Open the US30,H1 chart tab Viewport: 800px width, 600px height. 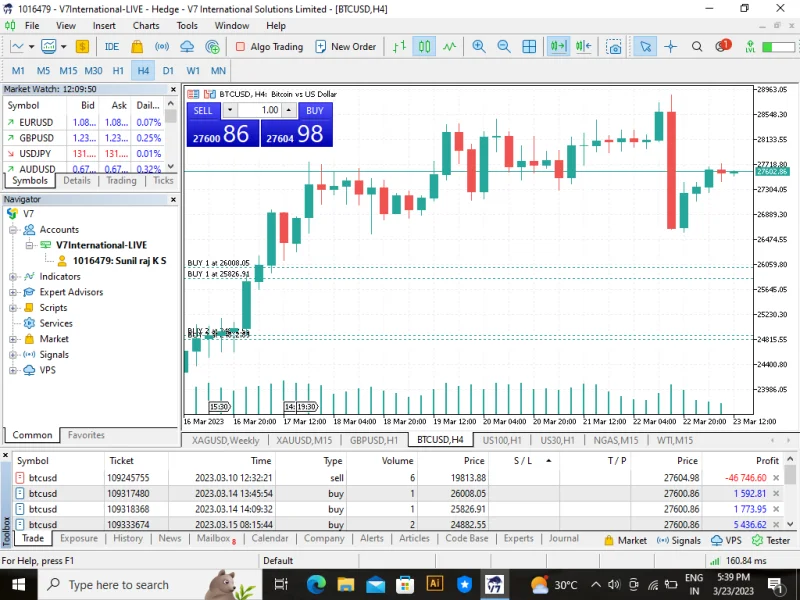pyautogui.click(x=557, y=440)
